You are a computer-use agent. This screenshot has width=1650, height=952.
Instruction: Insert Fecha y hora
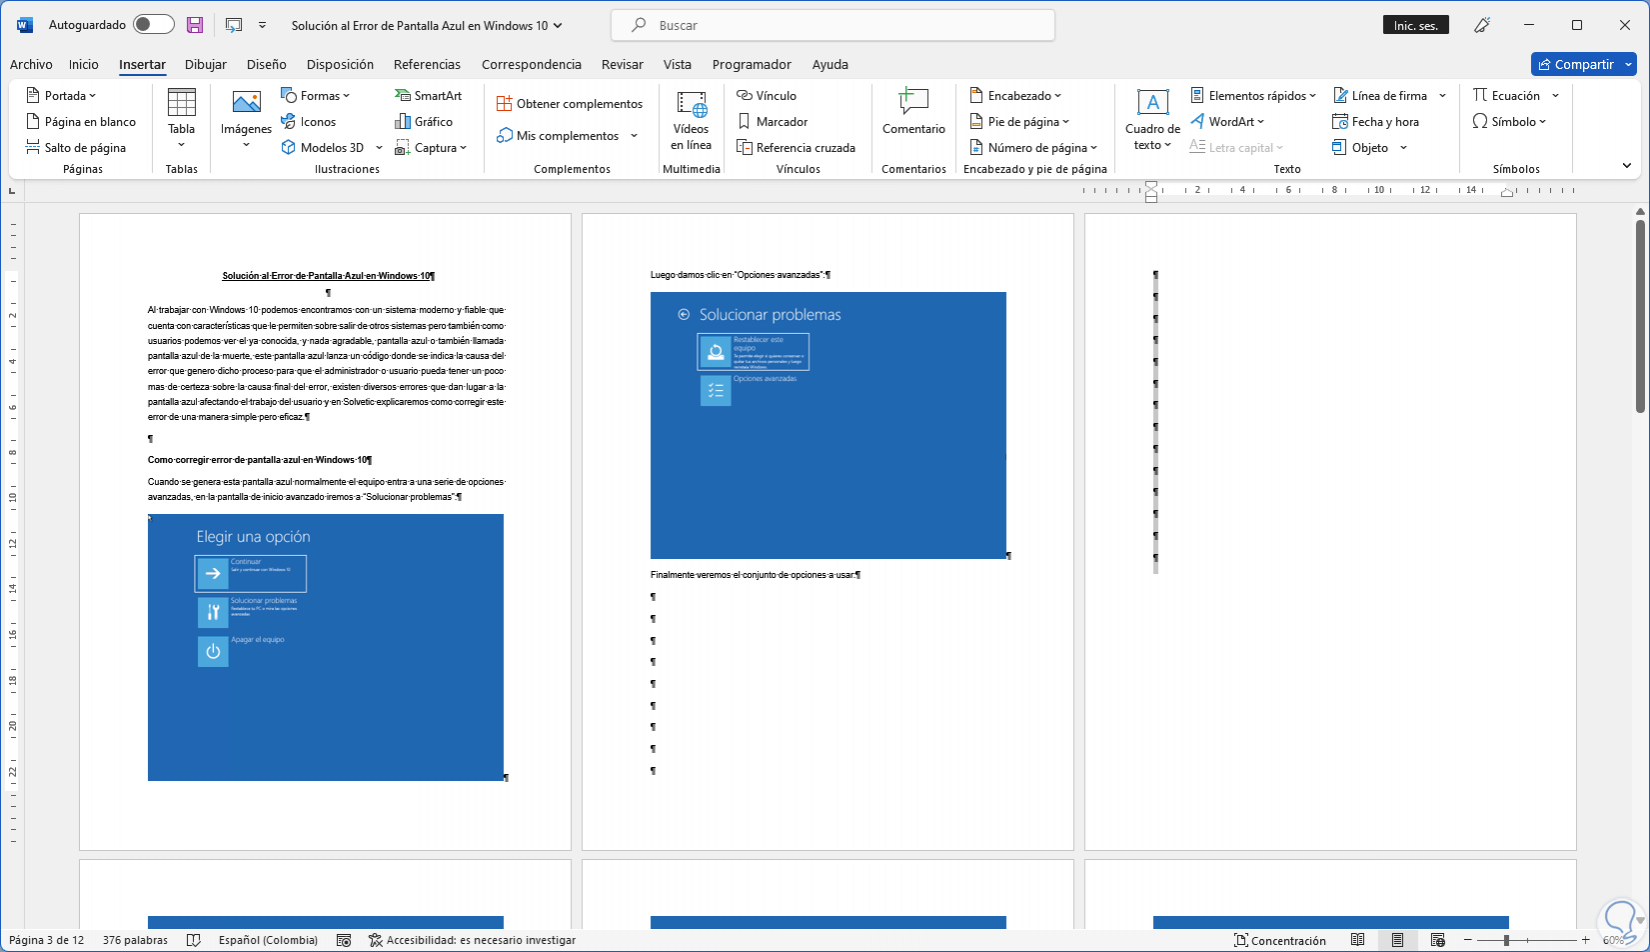[x=1375, y=122]
